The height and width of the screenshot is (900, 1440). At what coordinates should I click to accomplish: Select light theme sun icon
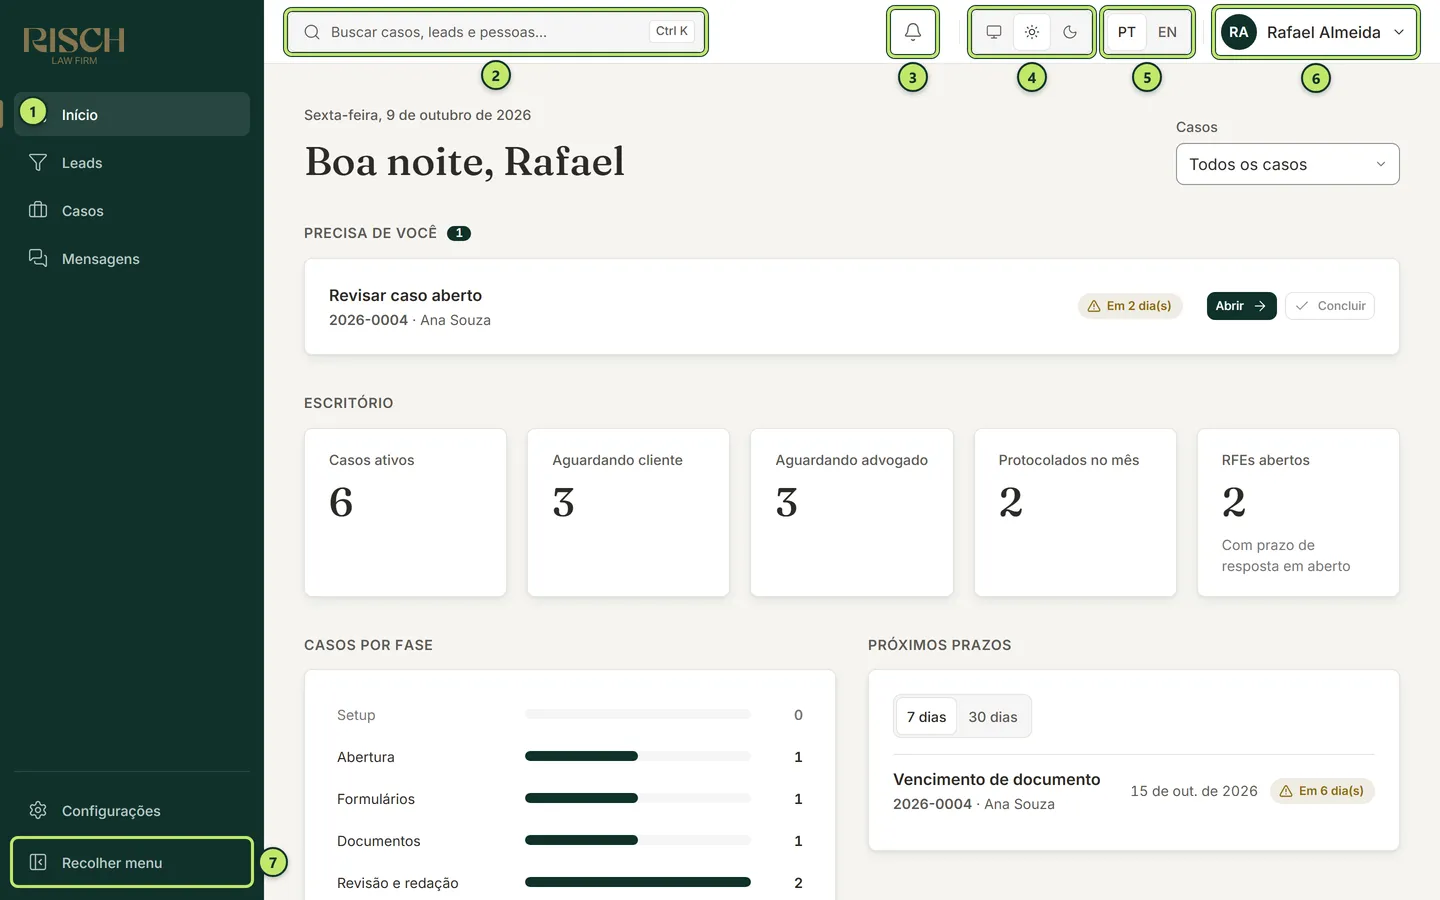[x=1032, y=32]
